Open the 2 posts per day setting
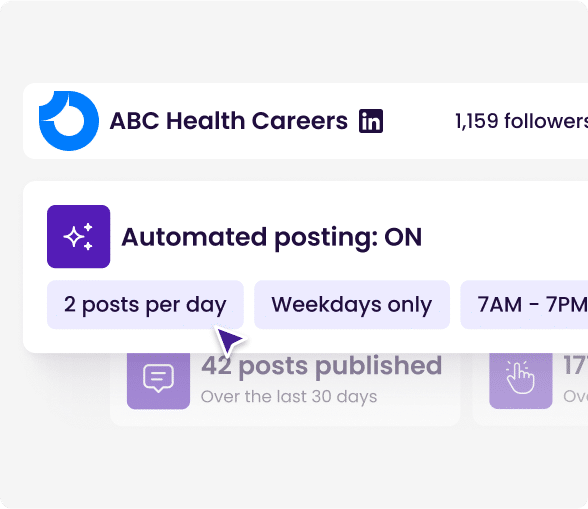The image size is (588, 509). 145,305
